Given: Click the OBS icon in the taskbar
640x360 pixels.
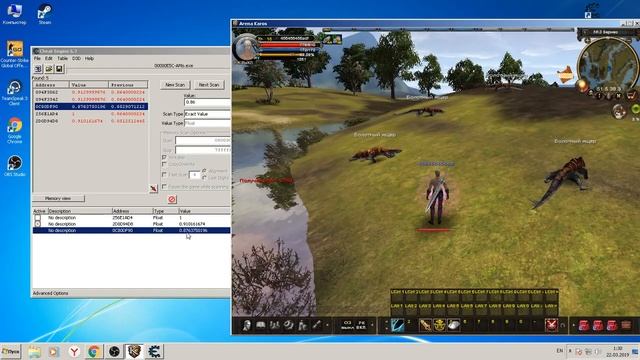Looking at the screenshot, I should coord(114,351).
